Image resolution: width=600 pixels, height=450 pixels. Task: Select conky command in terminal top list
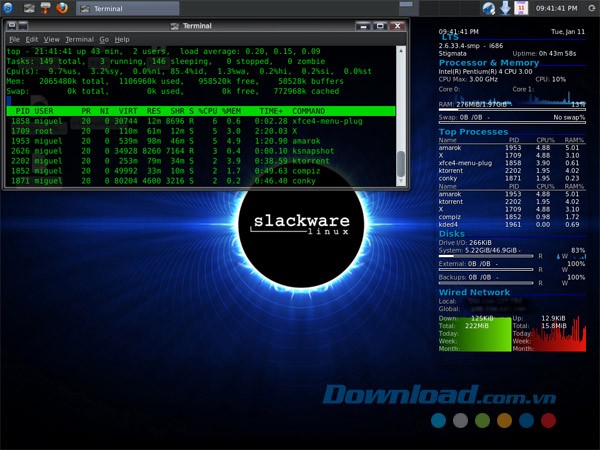coord(304,181)
